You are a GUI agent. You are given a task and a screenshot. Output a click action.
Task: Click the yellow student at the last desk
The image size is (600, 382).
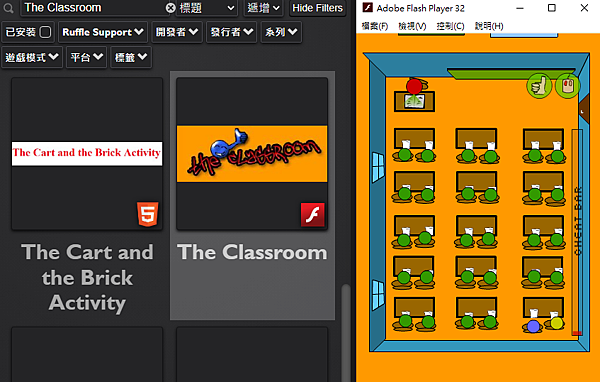[x=557, y=323]
